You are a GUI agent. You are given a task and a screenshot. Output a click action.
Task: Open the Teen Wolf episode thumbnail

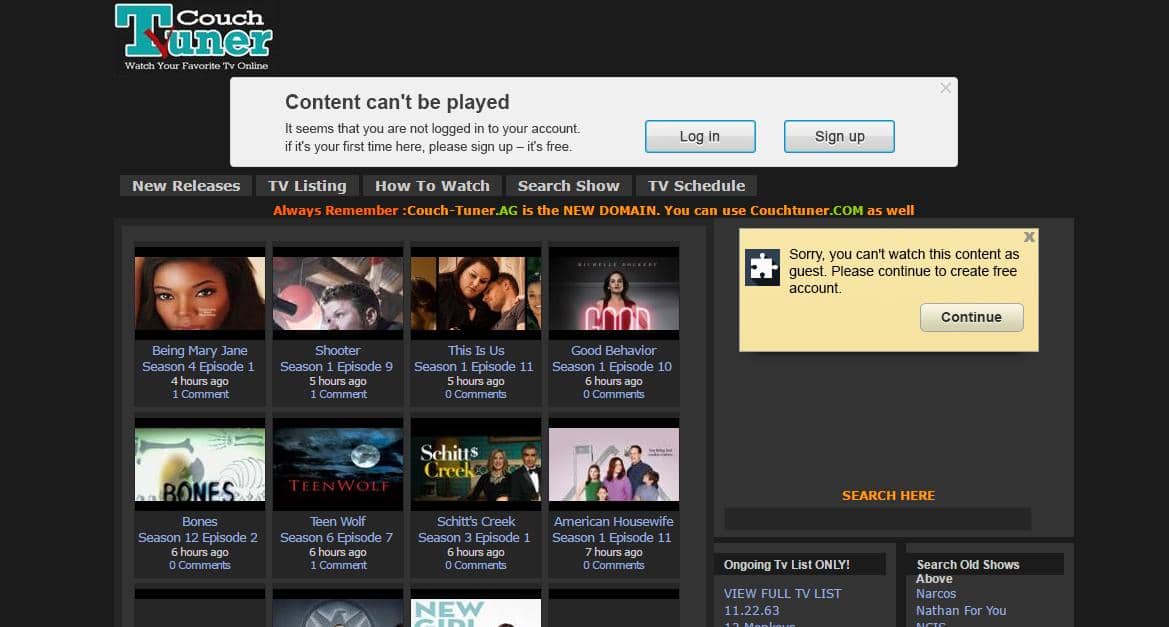click(338, 464)
